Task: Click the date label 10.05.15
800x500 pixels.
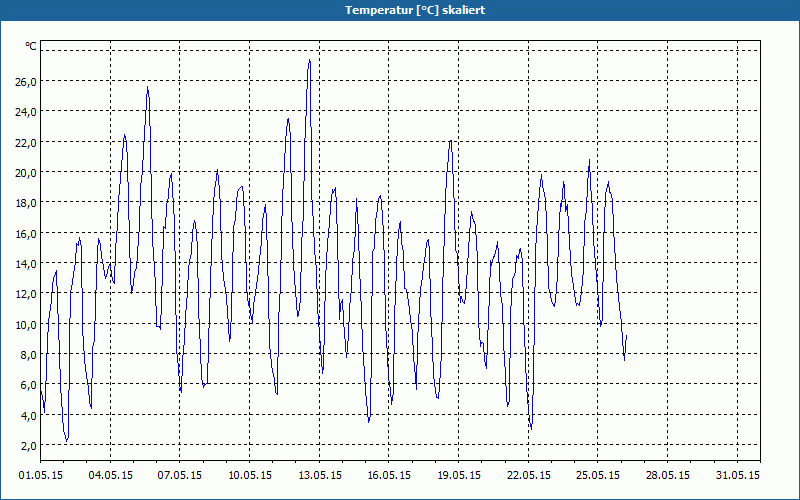Action: point(250,475)
